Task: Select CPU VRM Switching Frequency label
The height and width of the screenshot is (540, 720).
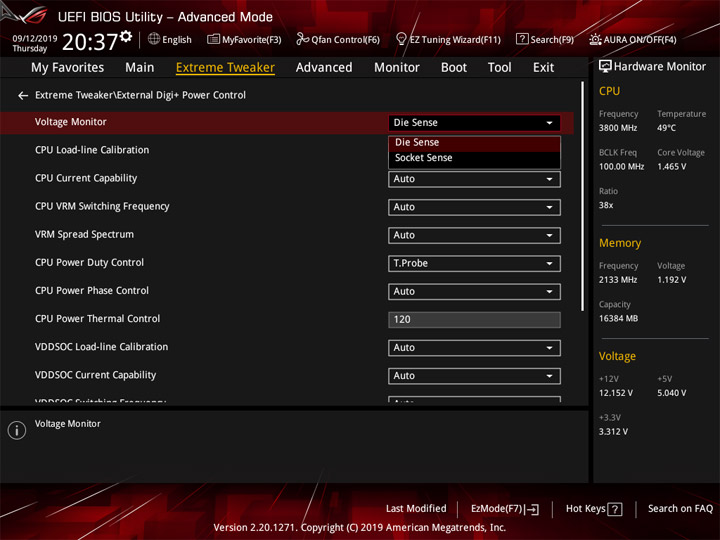Action: (102, 207)
